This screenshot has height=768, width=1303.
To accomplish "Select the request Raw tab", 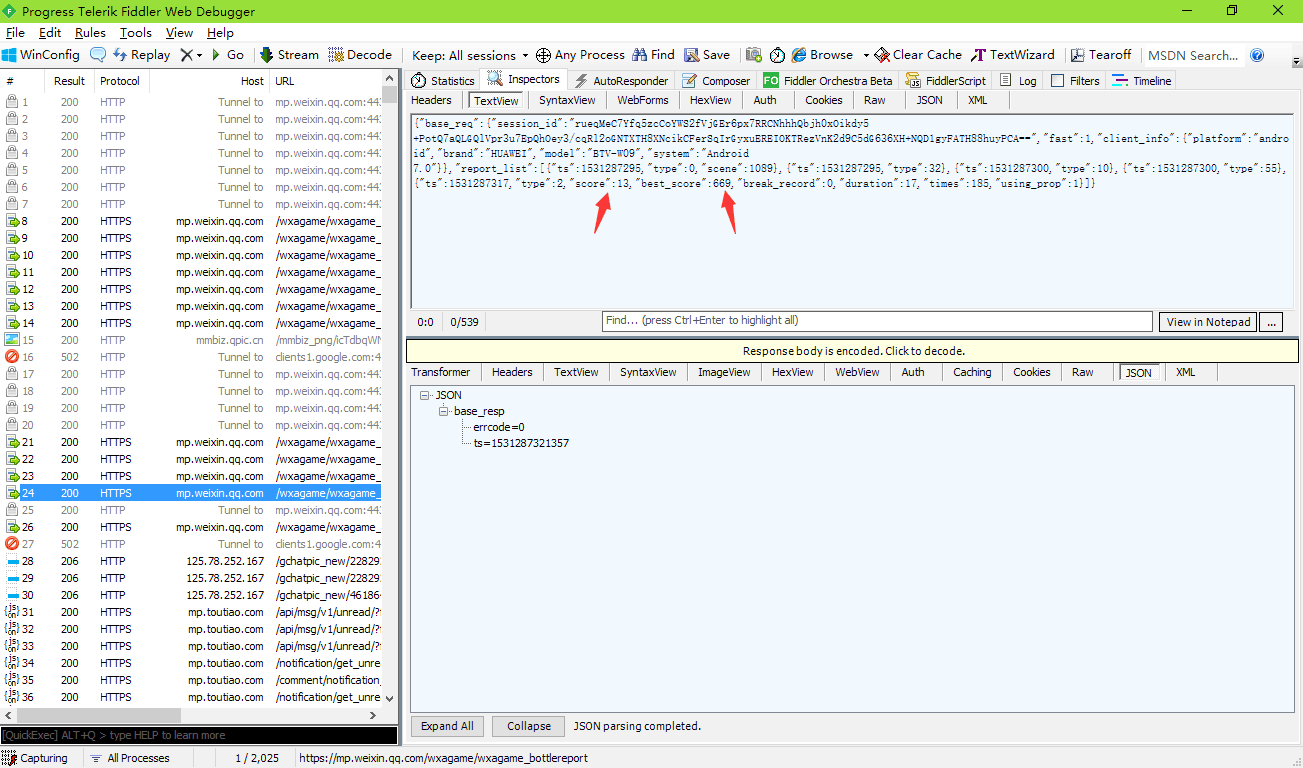I will [875, 100].
